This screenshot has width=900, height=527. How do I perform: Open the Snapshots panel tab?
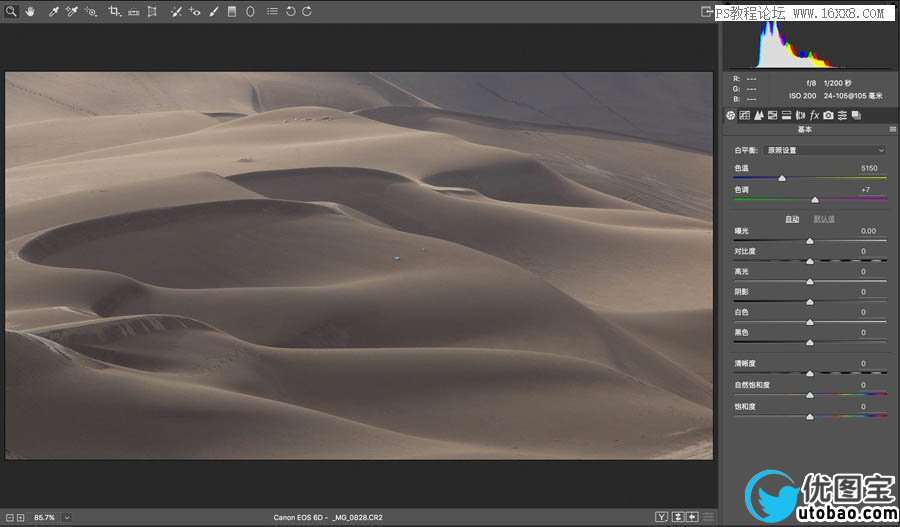click(856, 115)
